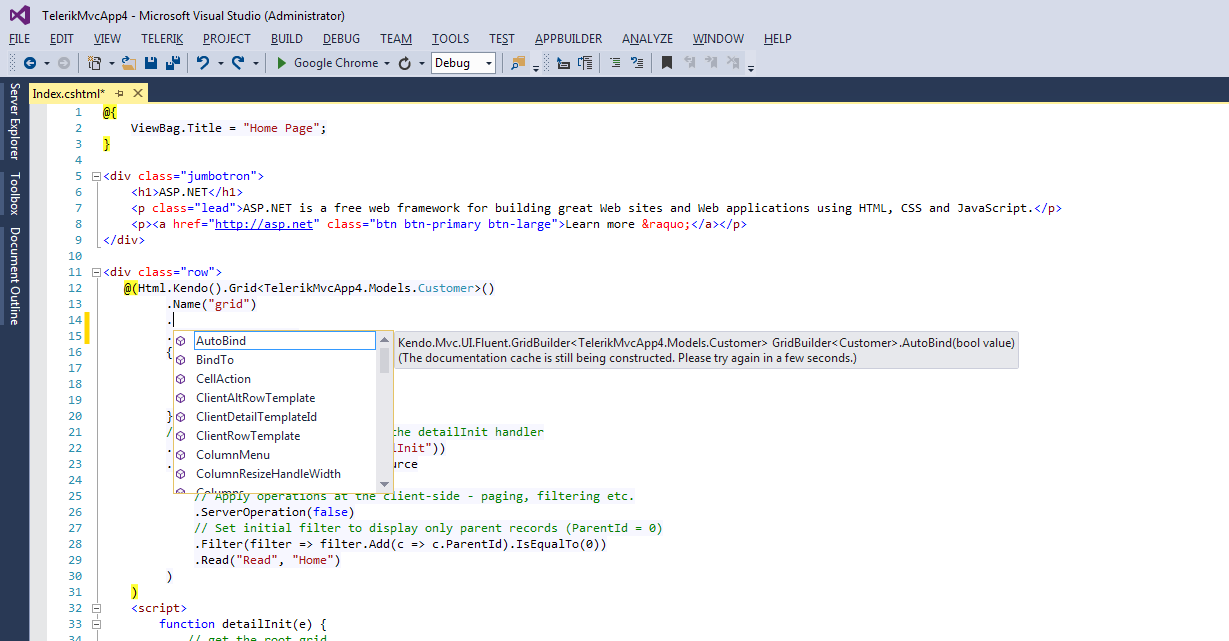This screenshot has height=641, width=1229.
Task: Toggle a bookmark on the current line
Action: click(667, 63)
